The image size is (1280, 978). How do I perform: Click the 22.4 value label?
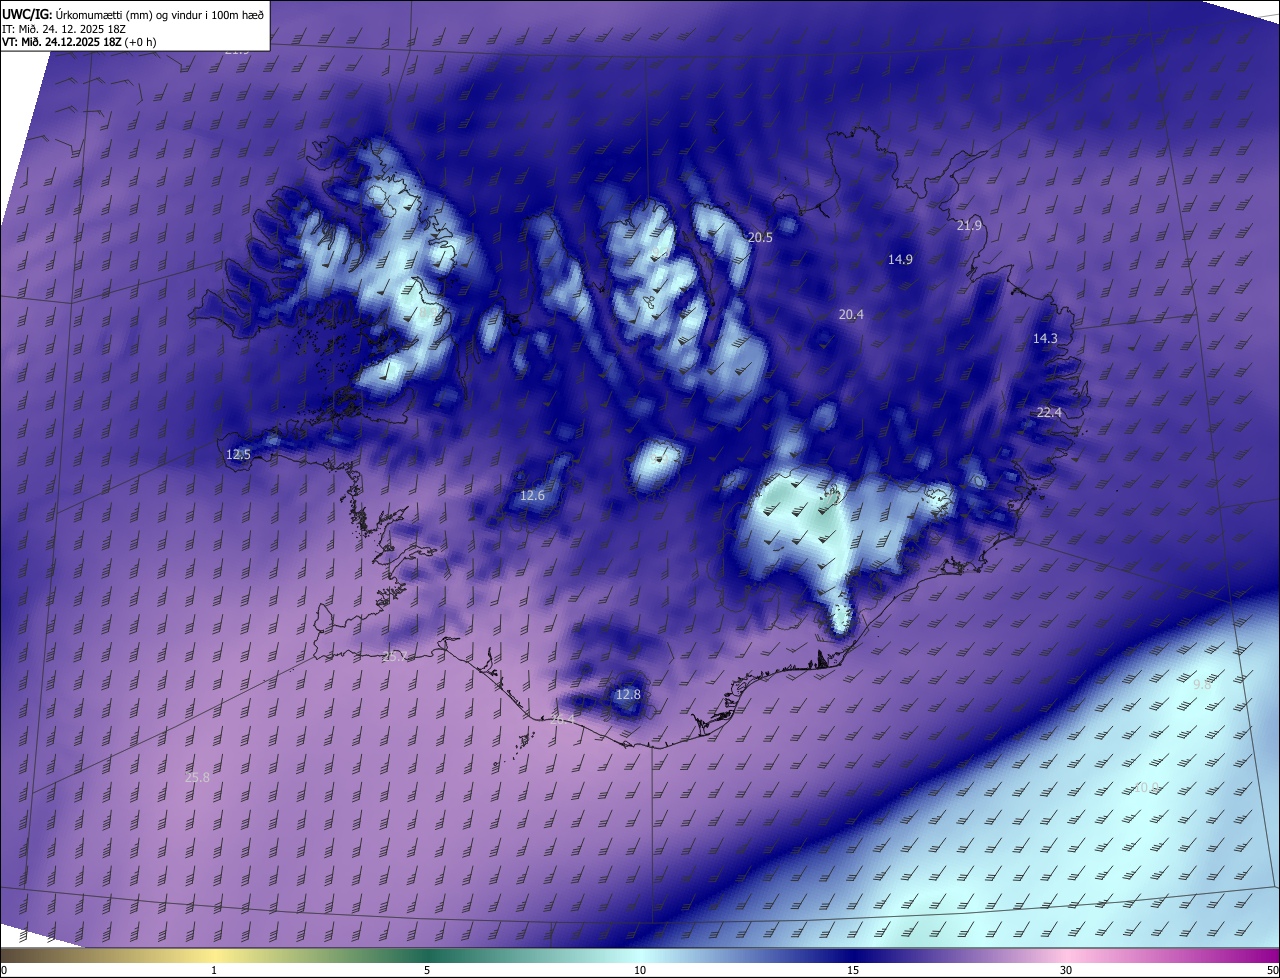1049,413
